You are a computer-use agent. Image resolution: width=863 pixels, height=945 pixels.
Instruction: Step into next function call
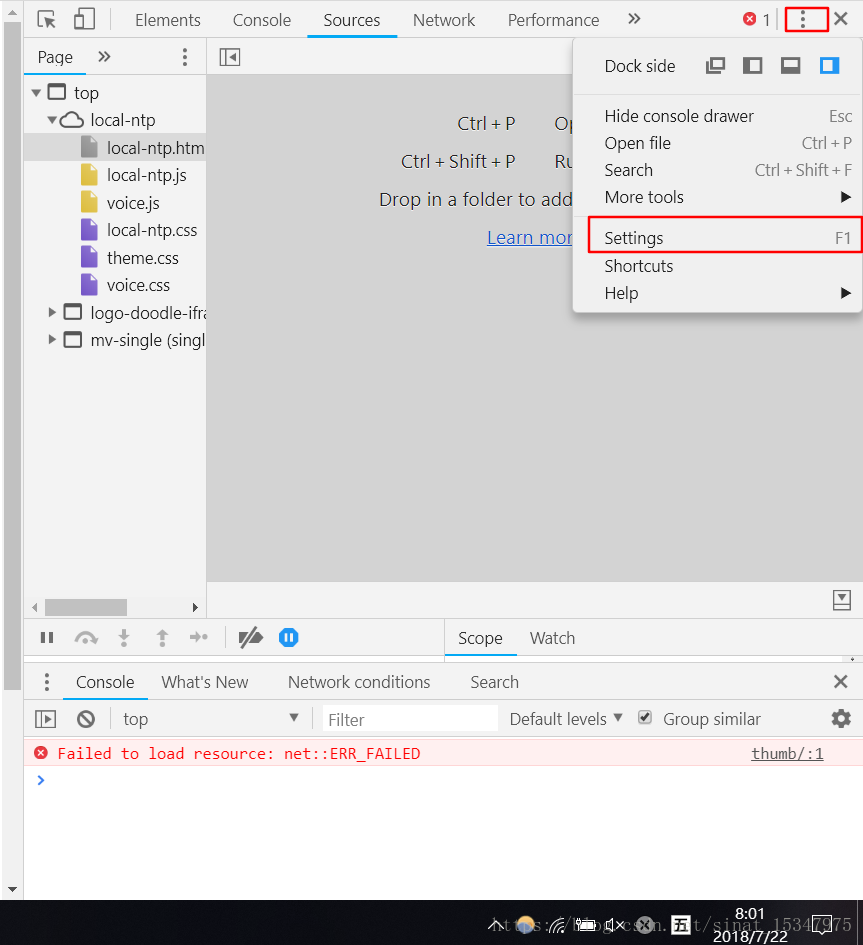124,638
